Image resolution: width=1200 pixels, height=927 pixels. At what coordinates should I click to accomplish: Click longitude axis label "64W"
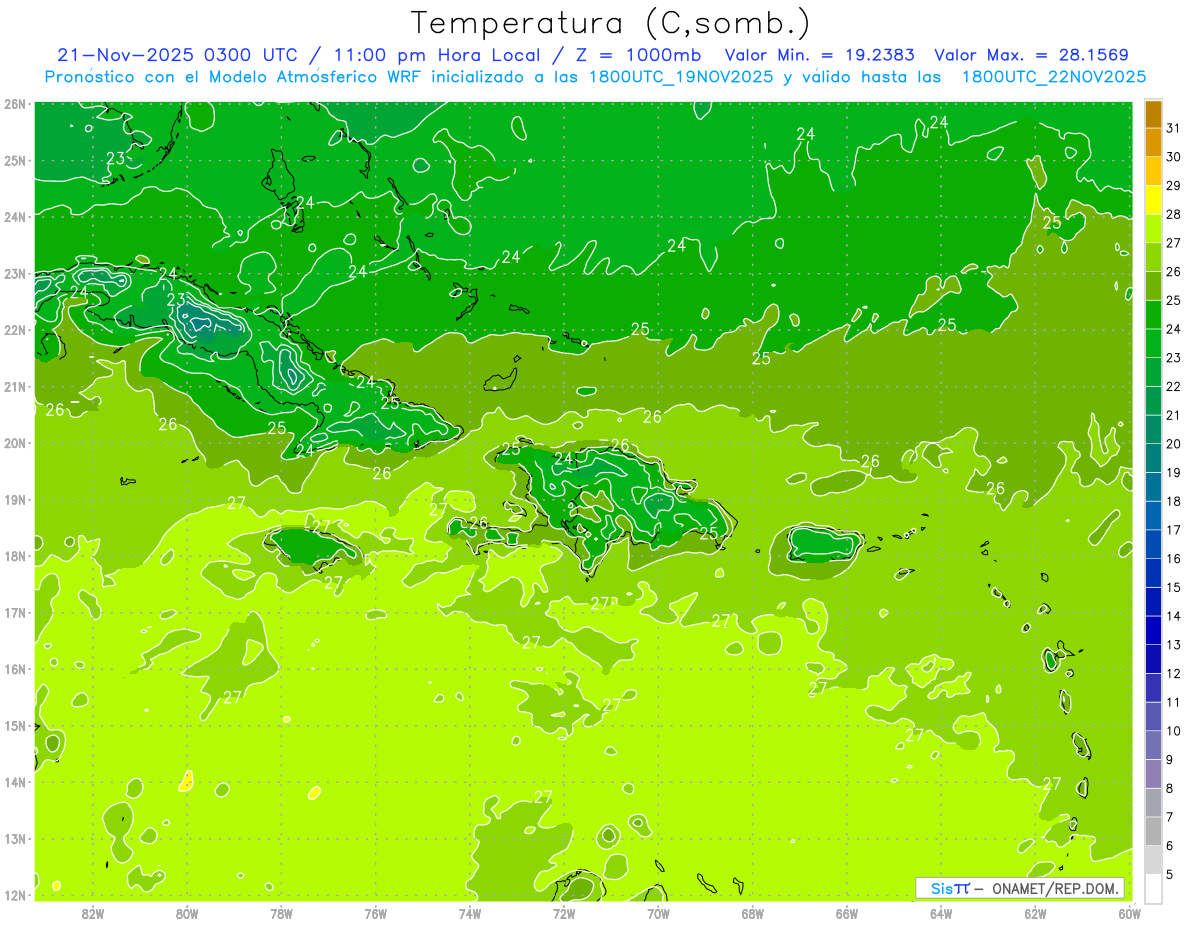[941, 913]
